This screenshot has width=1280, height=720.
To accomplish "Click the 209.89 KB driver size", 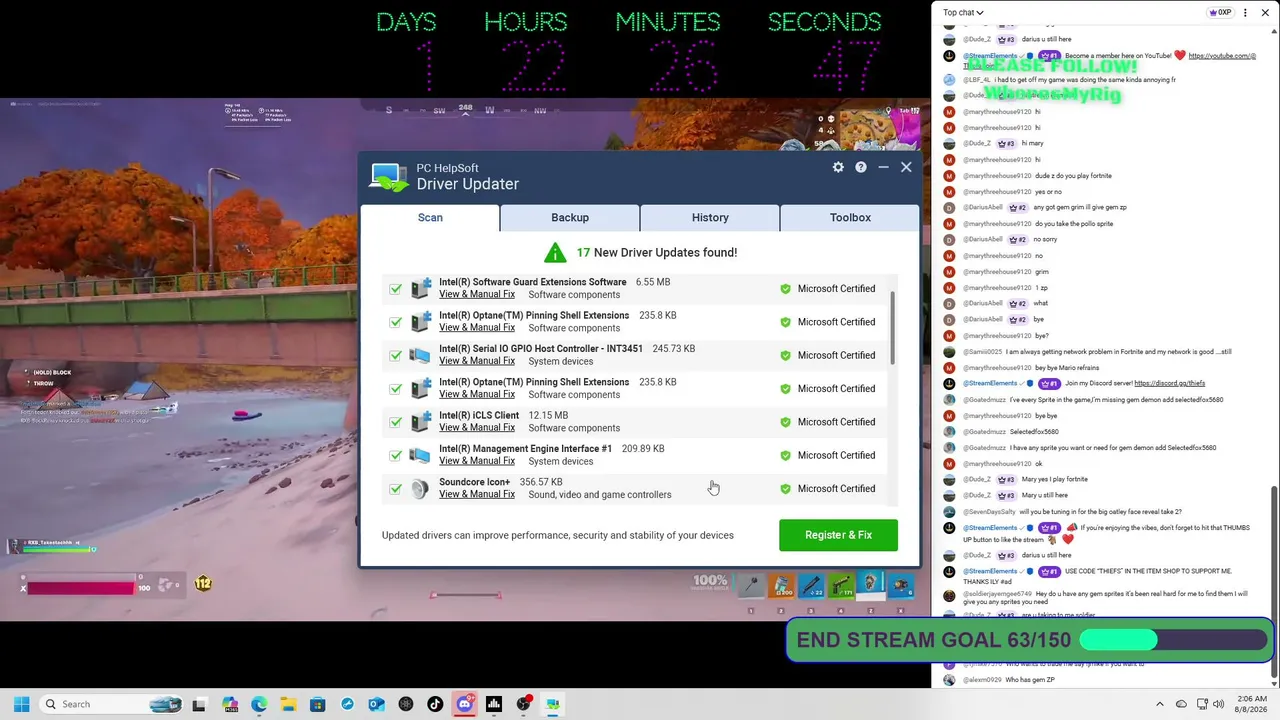I will tap(643, 449).
